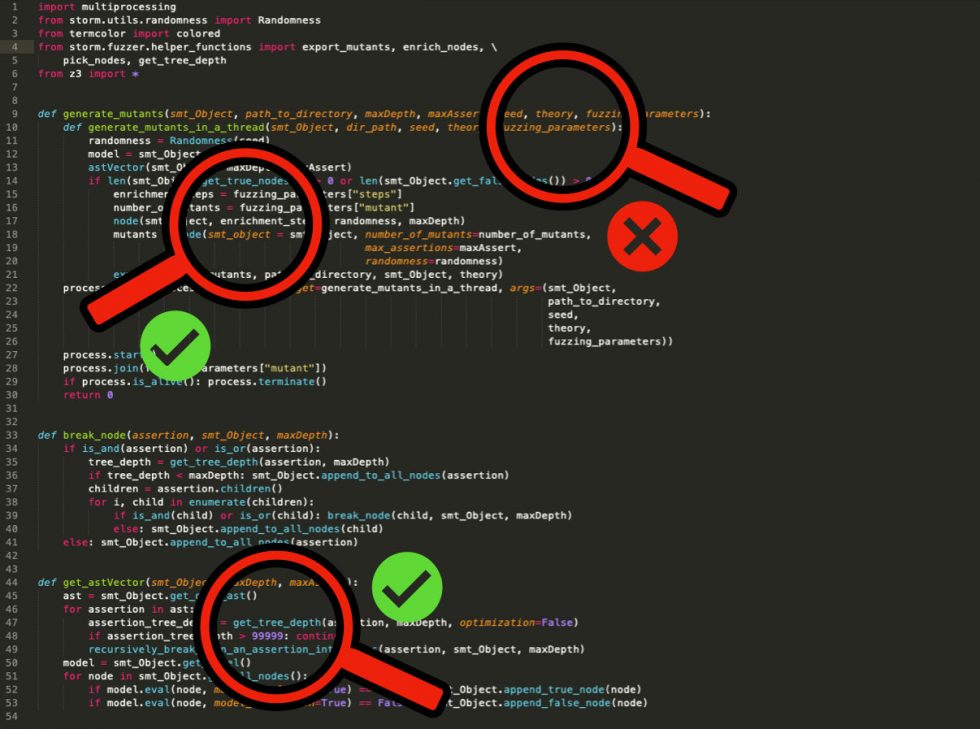Click the green checkmark near process.start line
This screenshot has width=980, height=729.
pos(175,345)
